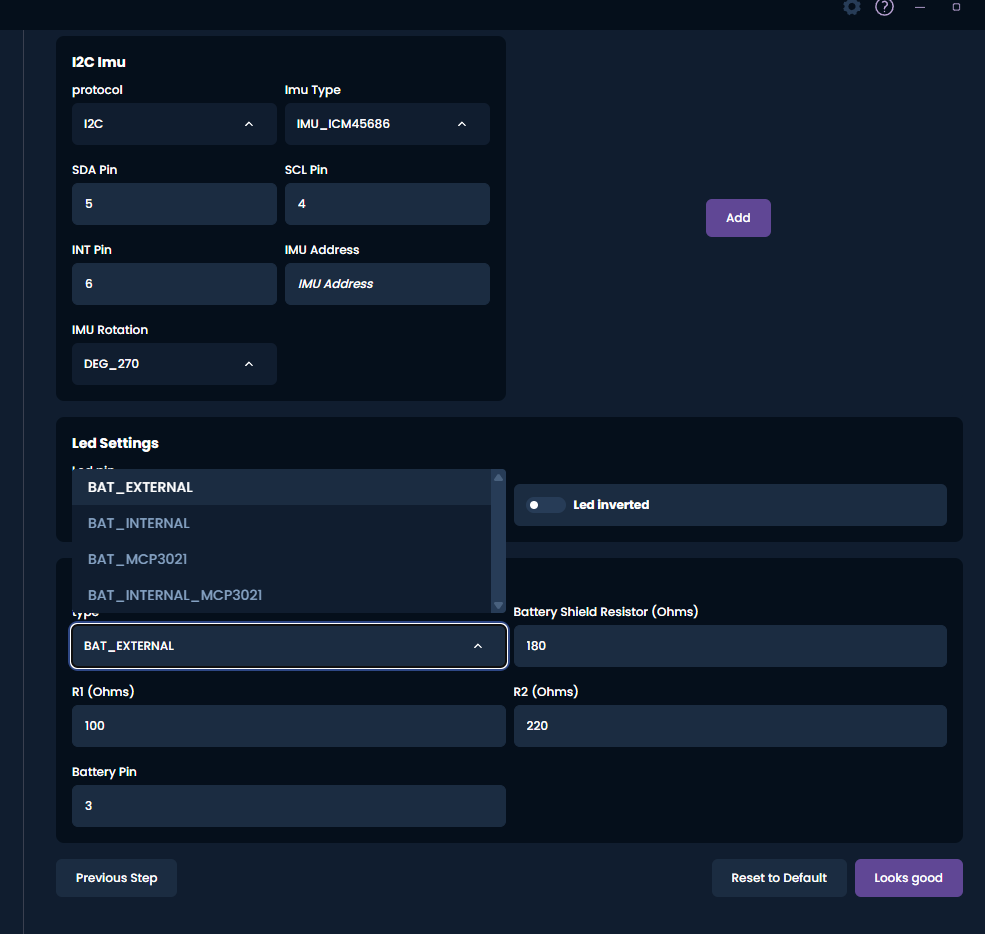Maximize the application window
Screen dimensions: 985x934
[956, 8]
